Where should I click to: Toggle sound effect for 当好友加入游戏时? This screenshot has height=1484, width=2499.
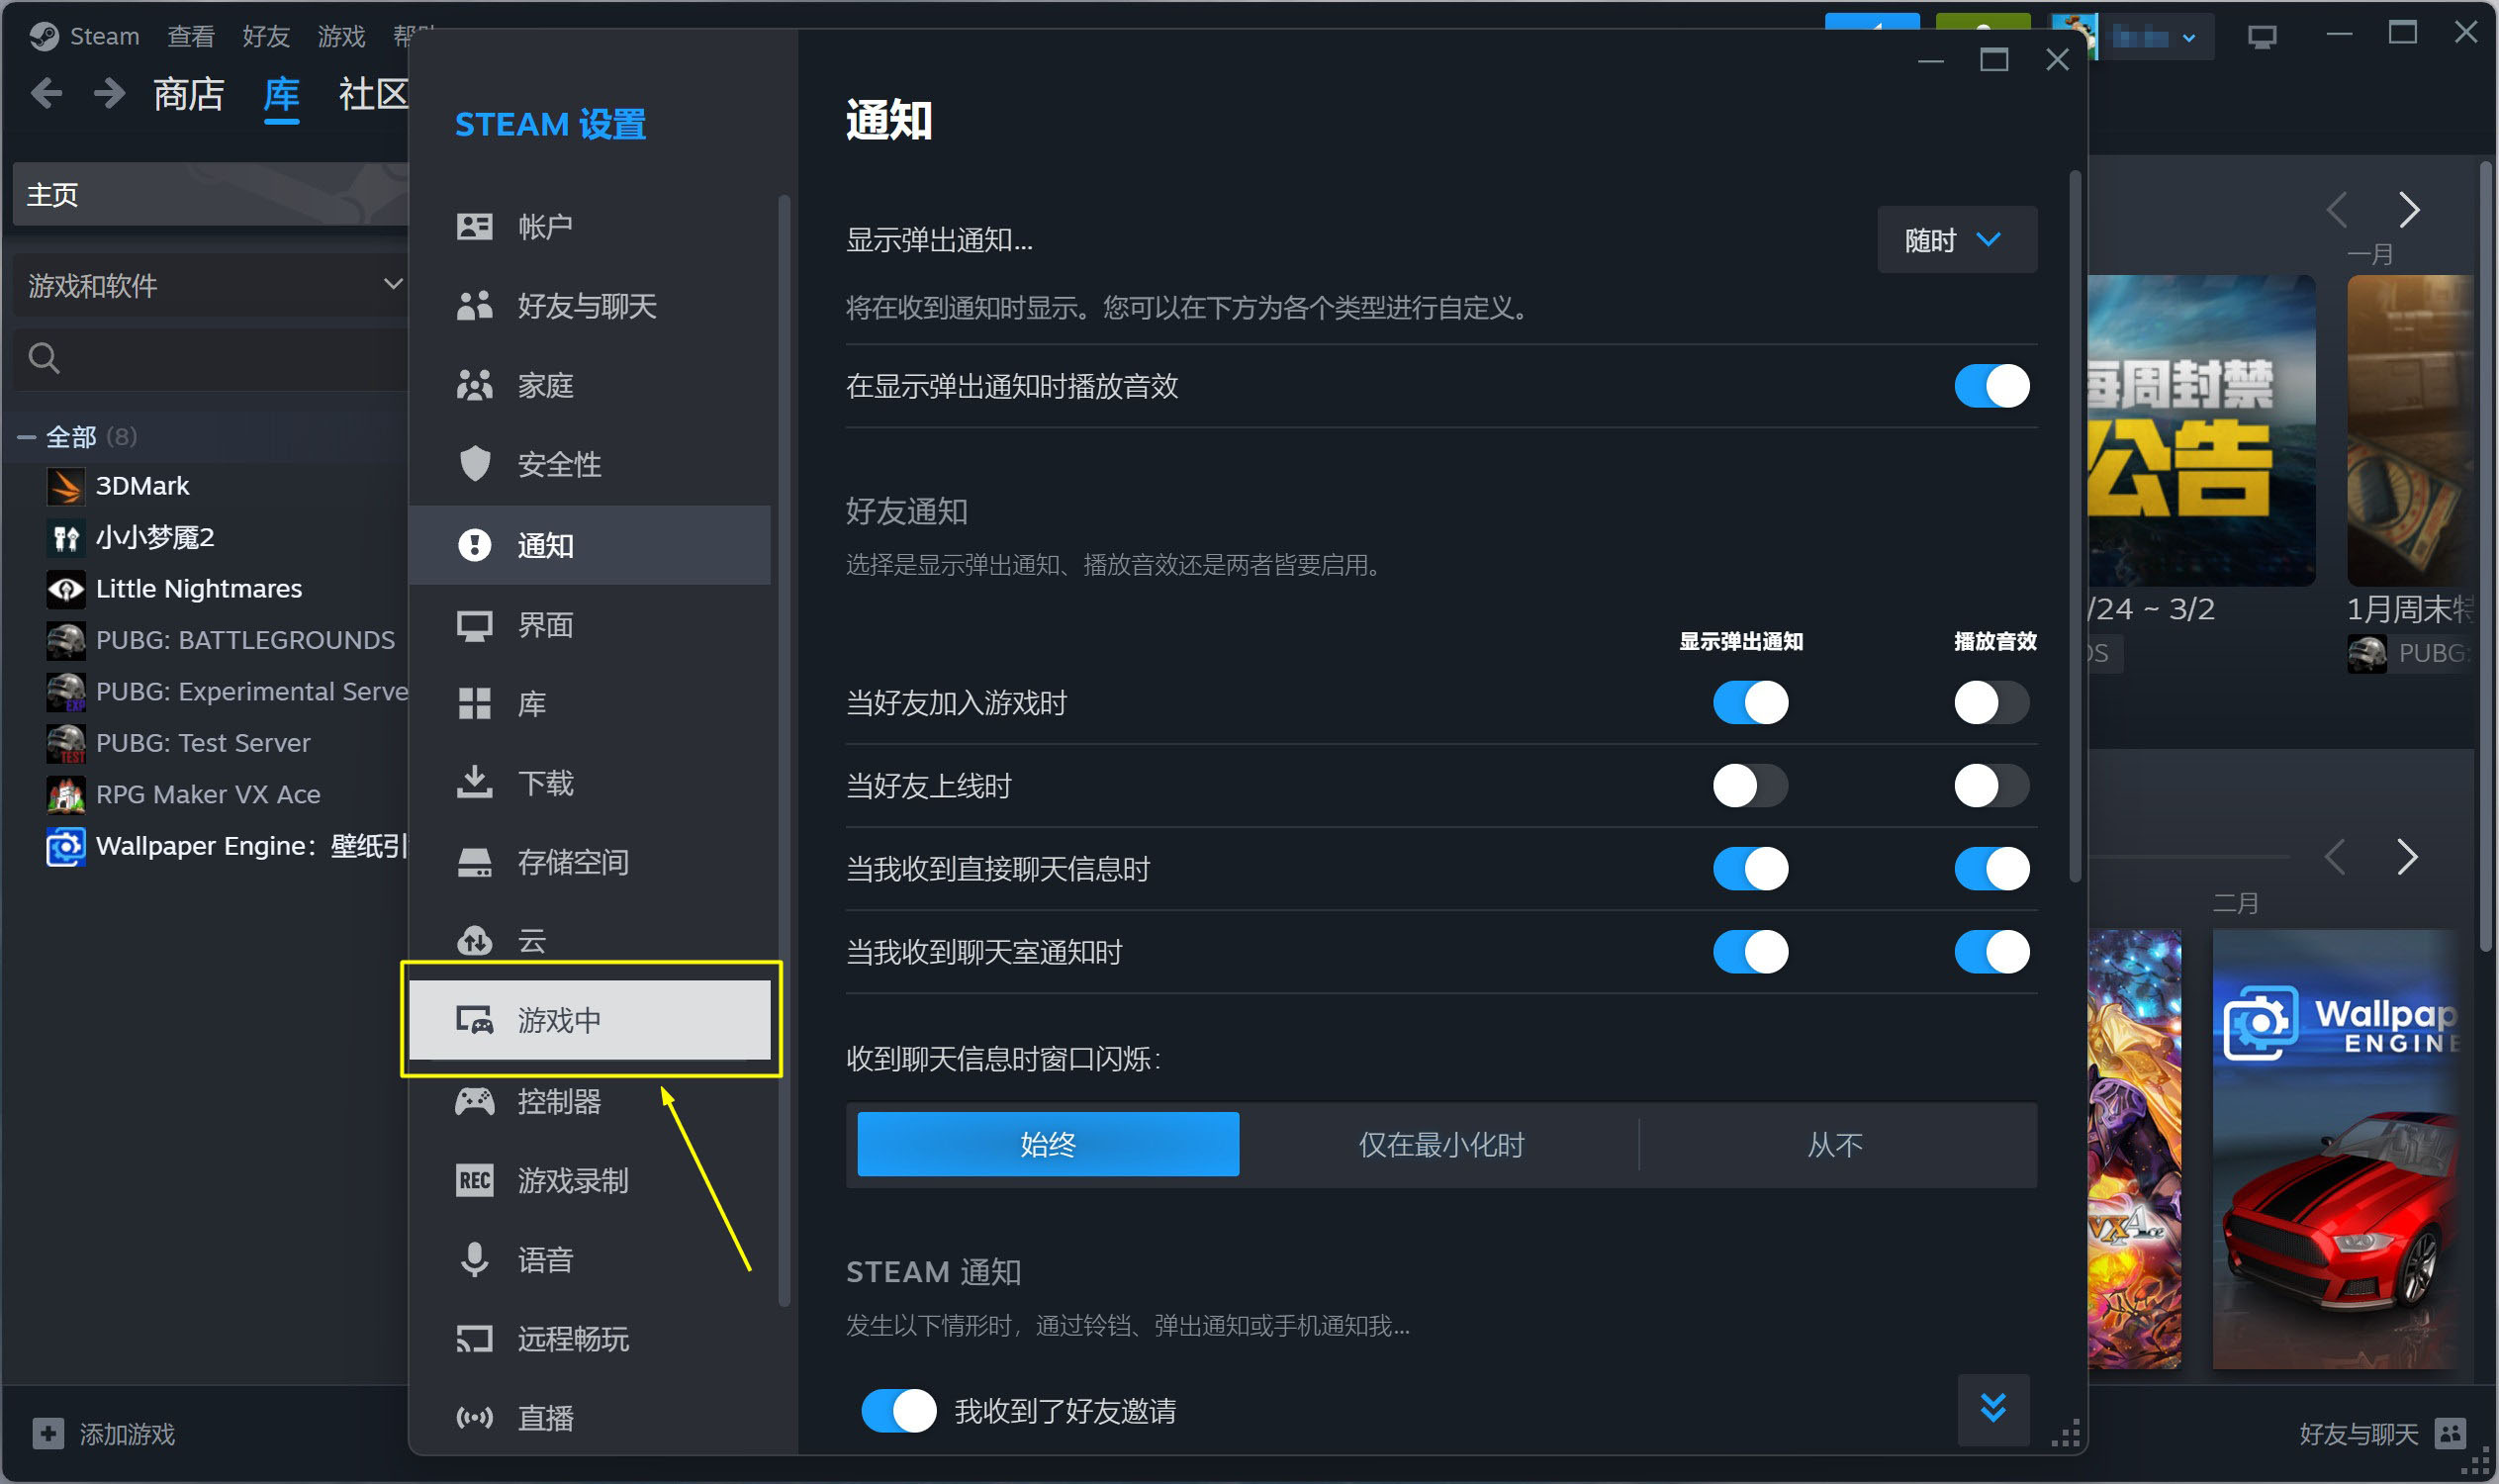1991,702
